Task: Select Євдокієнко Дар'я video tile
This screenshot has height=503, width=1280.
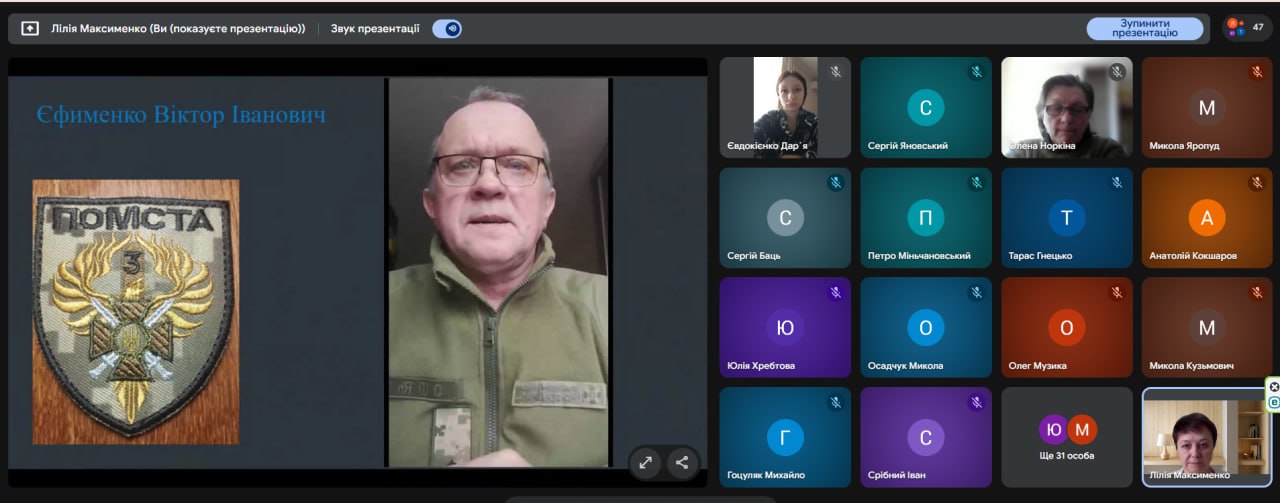Action: pos(785,107)
